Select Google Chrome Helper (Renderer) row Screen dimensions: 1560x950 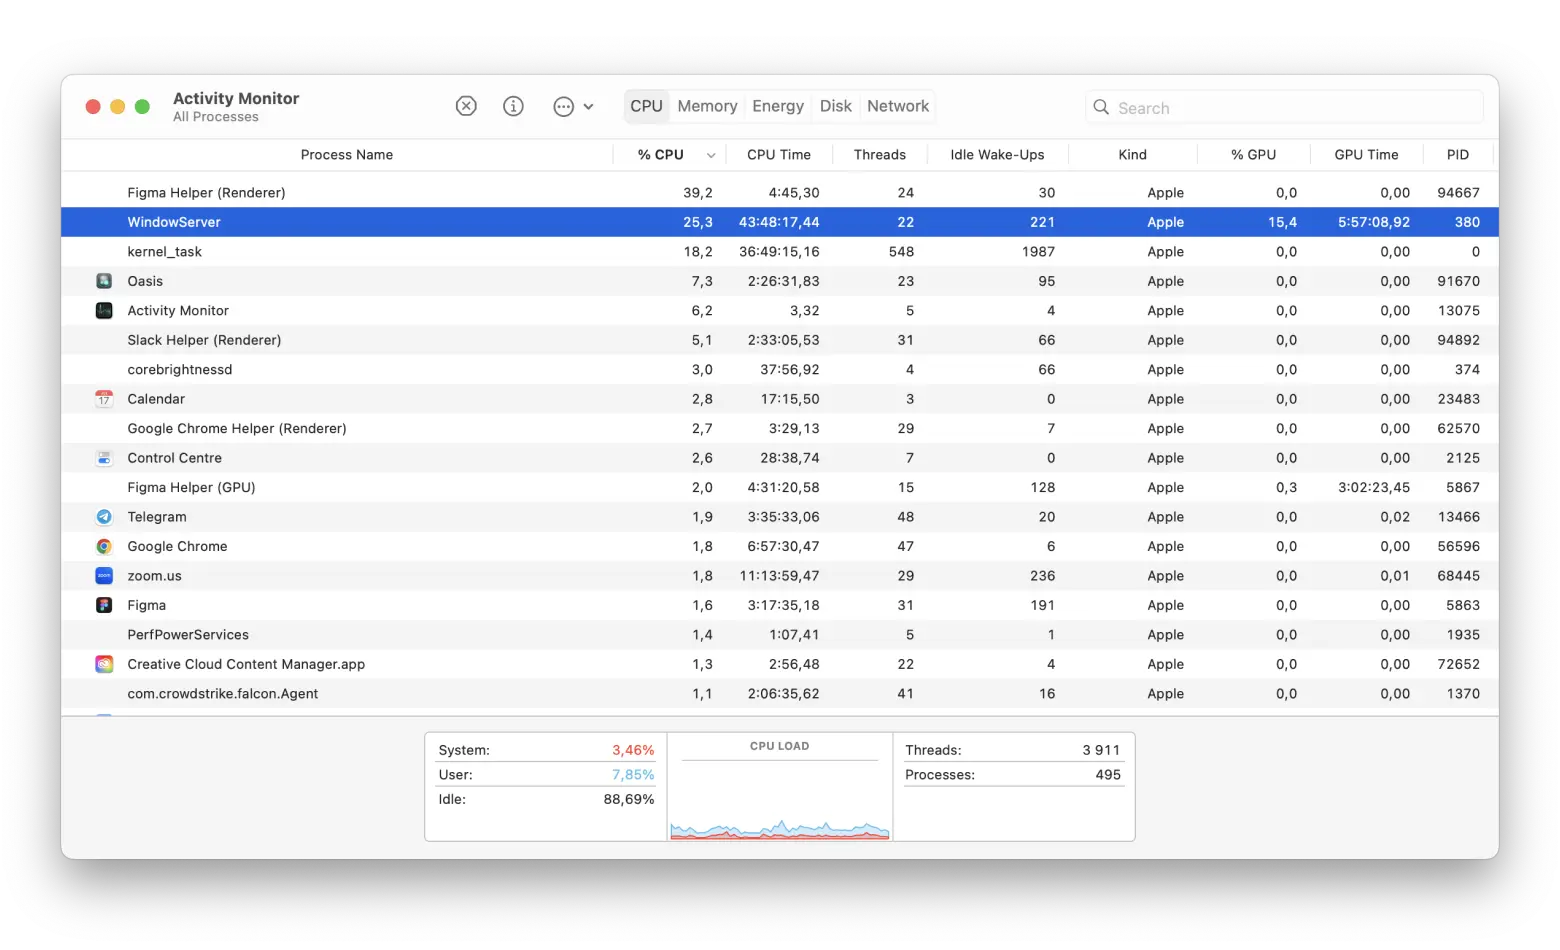click(x=780, y=429)
